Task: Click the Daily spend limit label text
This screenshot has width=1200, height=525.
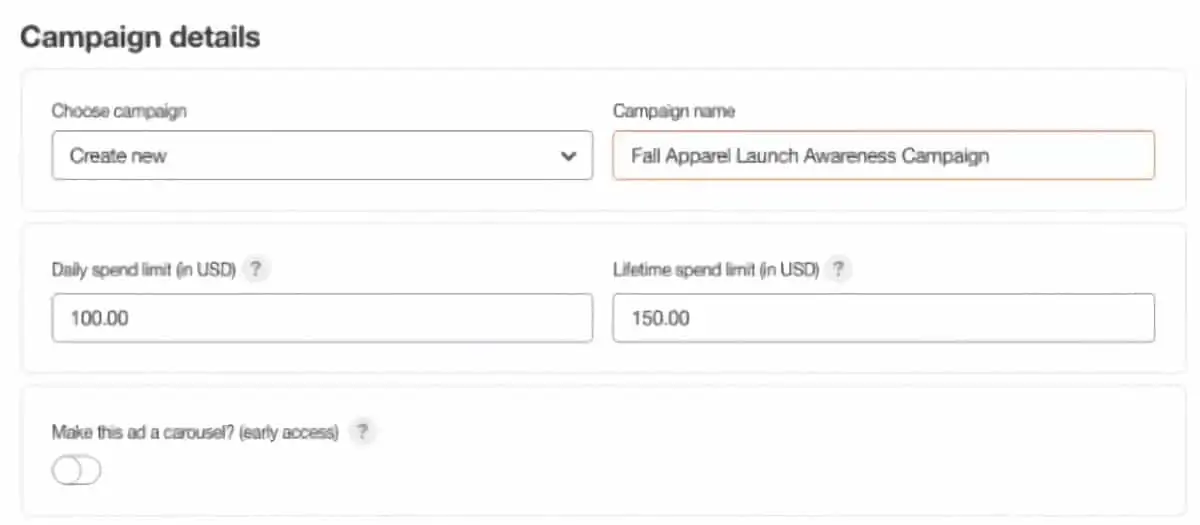Action: click(x=143, y=270)
